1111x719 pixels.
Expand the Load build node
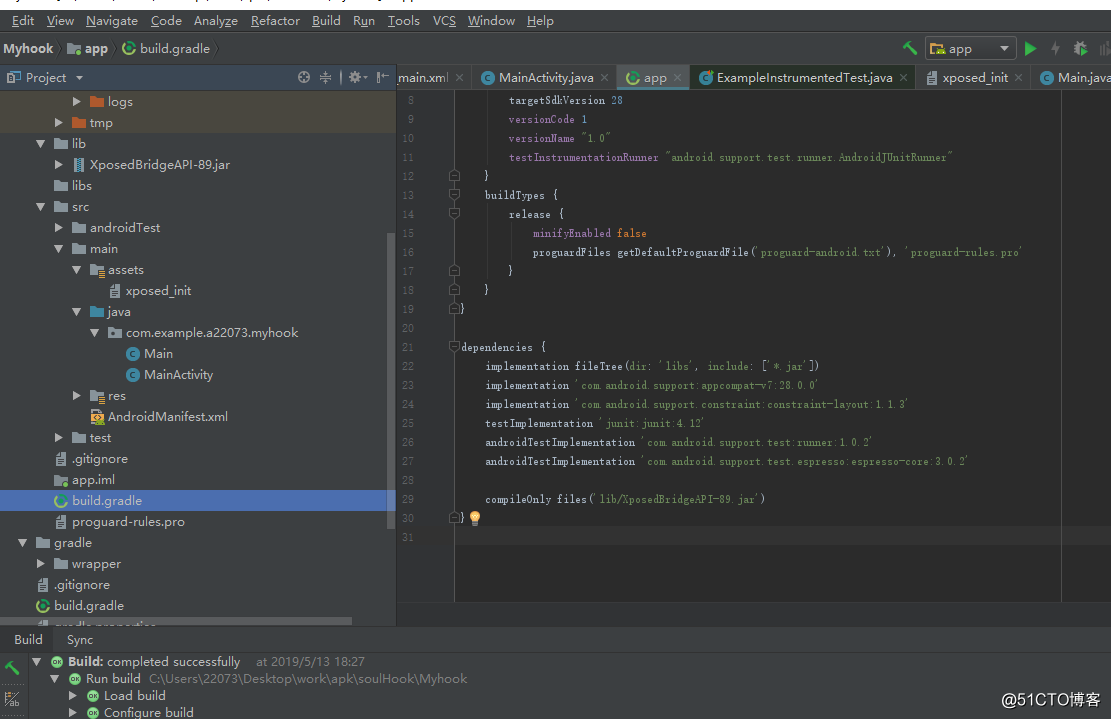click(72, 696)
